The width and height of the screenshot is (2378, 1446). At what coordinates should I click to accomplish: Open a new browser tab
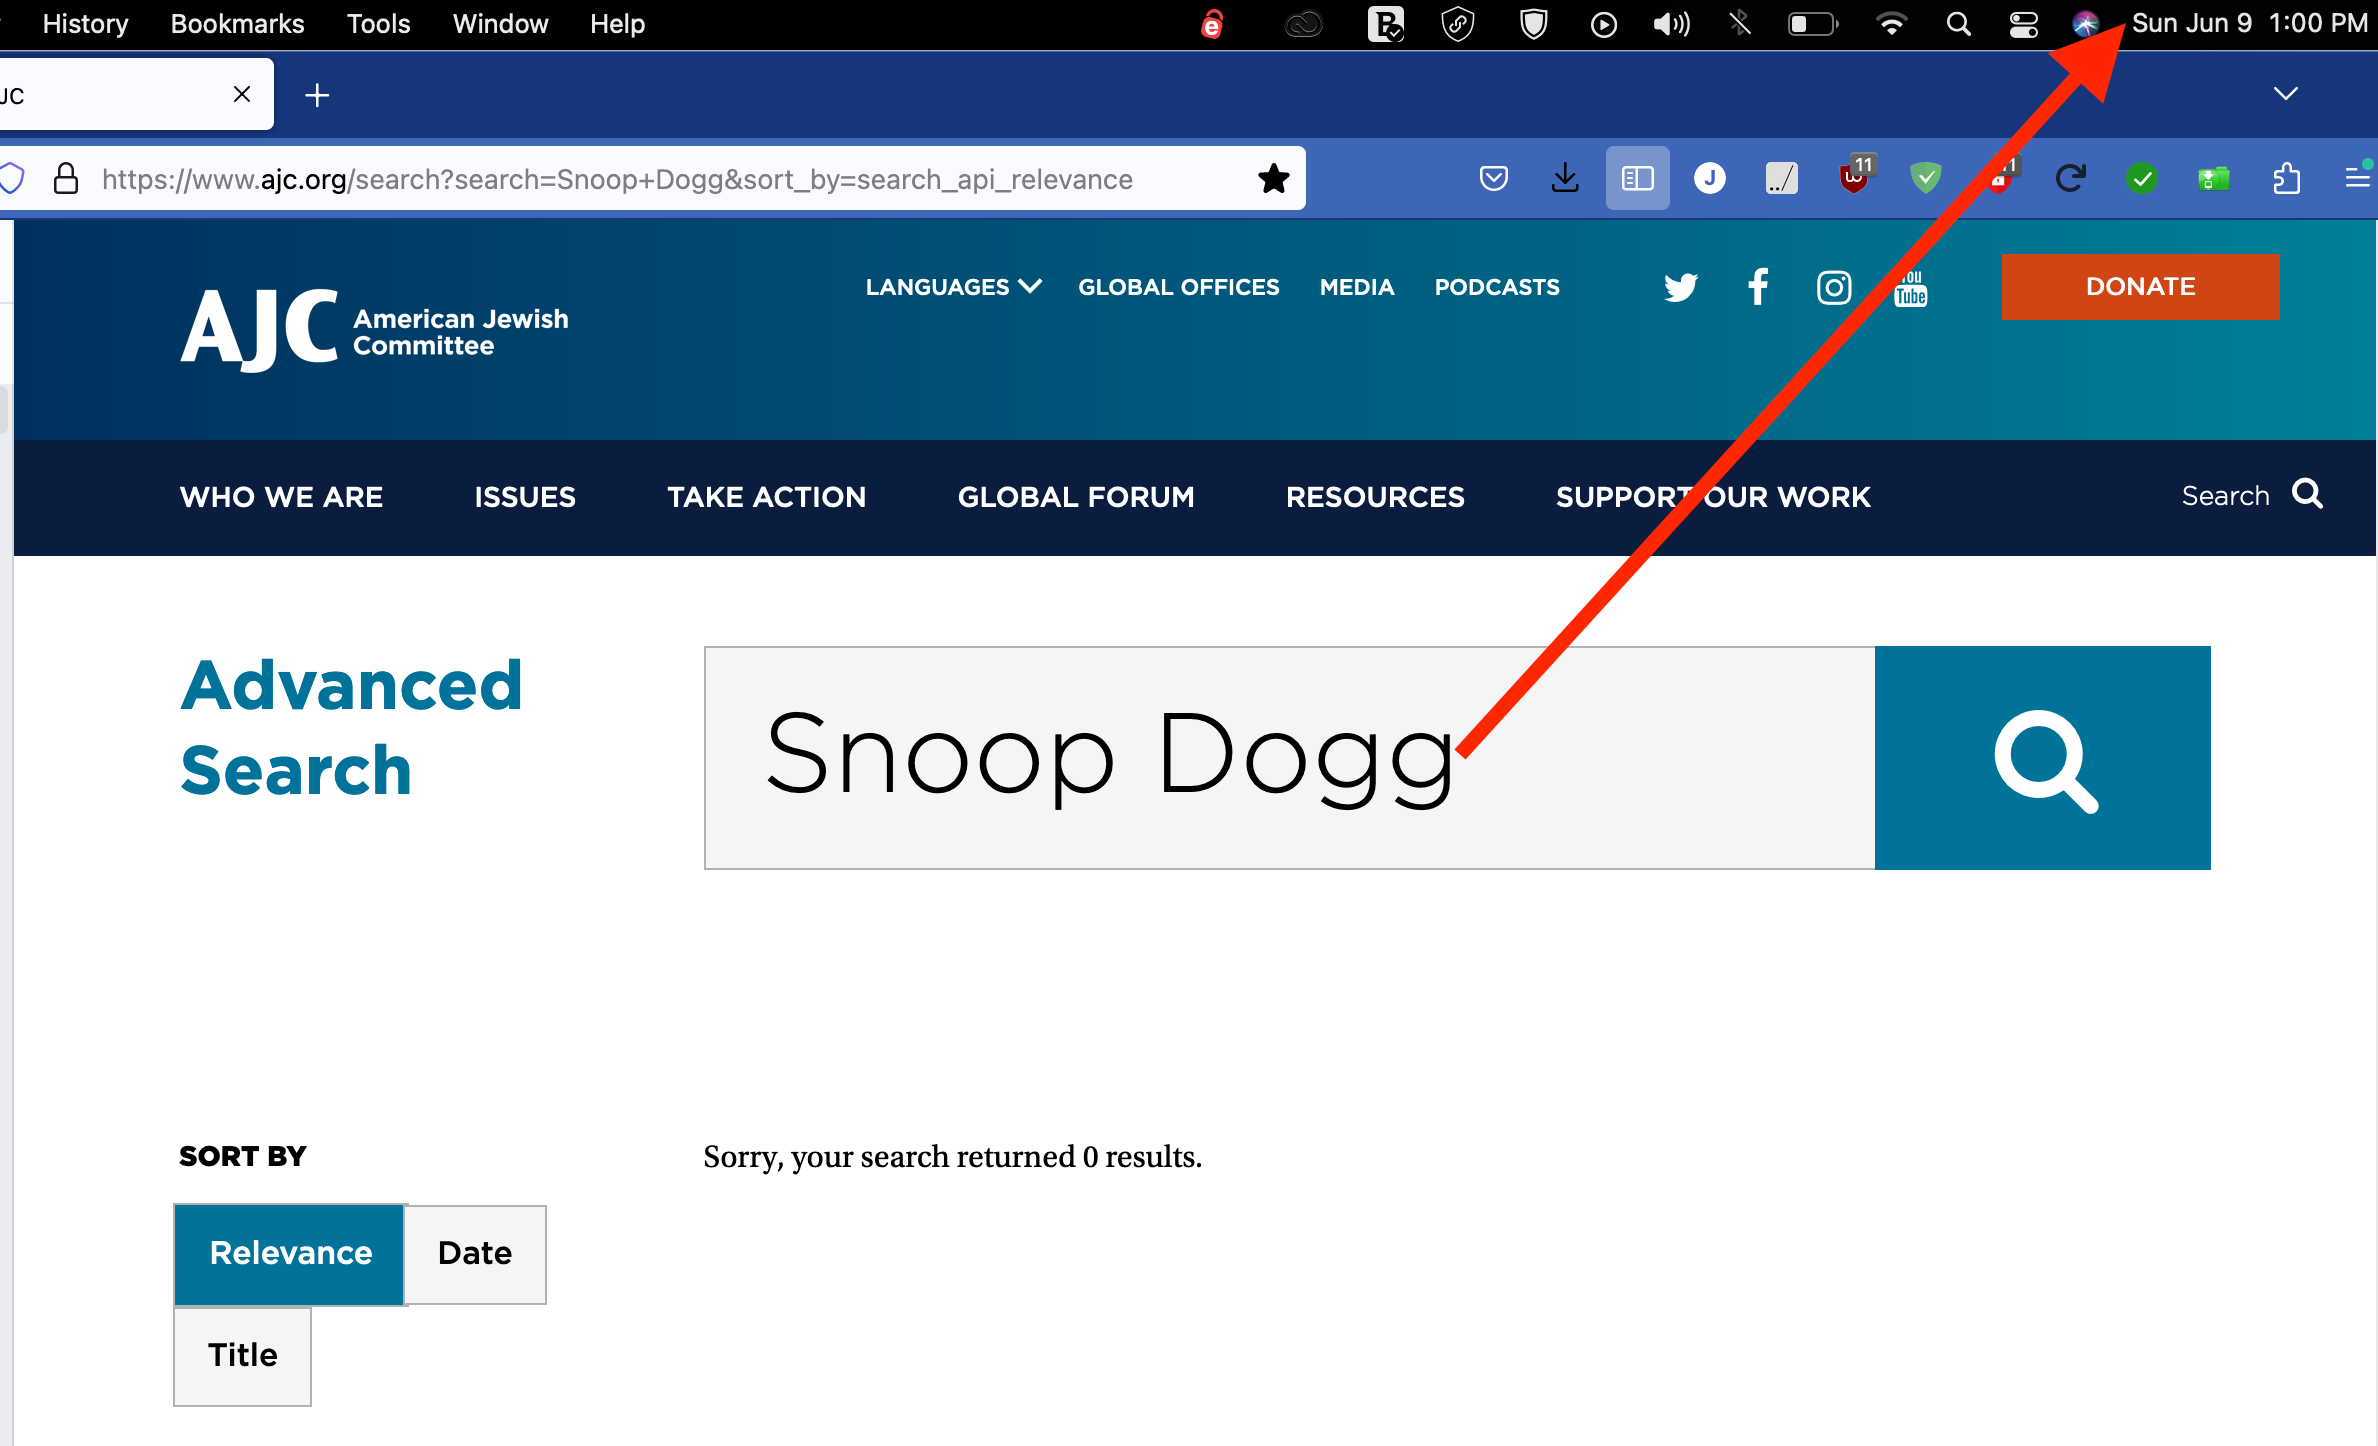coord(317,95)
